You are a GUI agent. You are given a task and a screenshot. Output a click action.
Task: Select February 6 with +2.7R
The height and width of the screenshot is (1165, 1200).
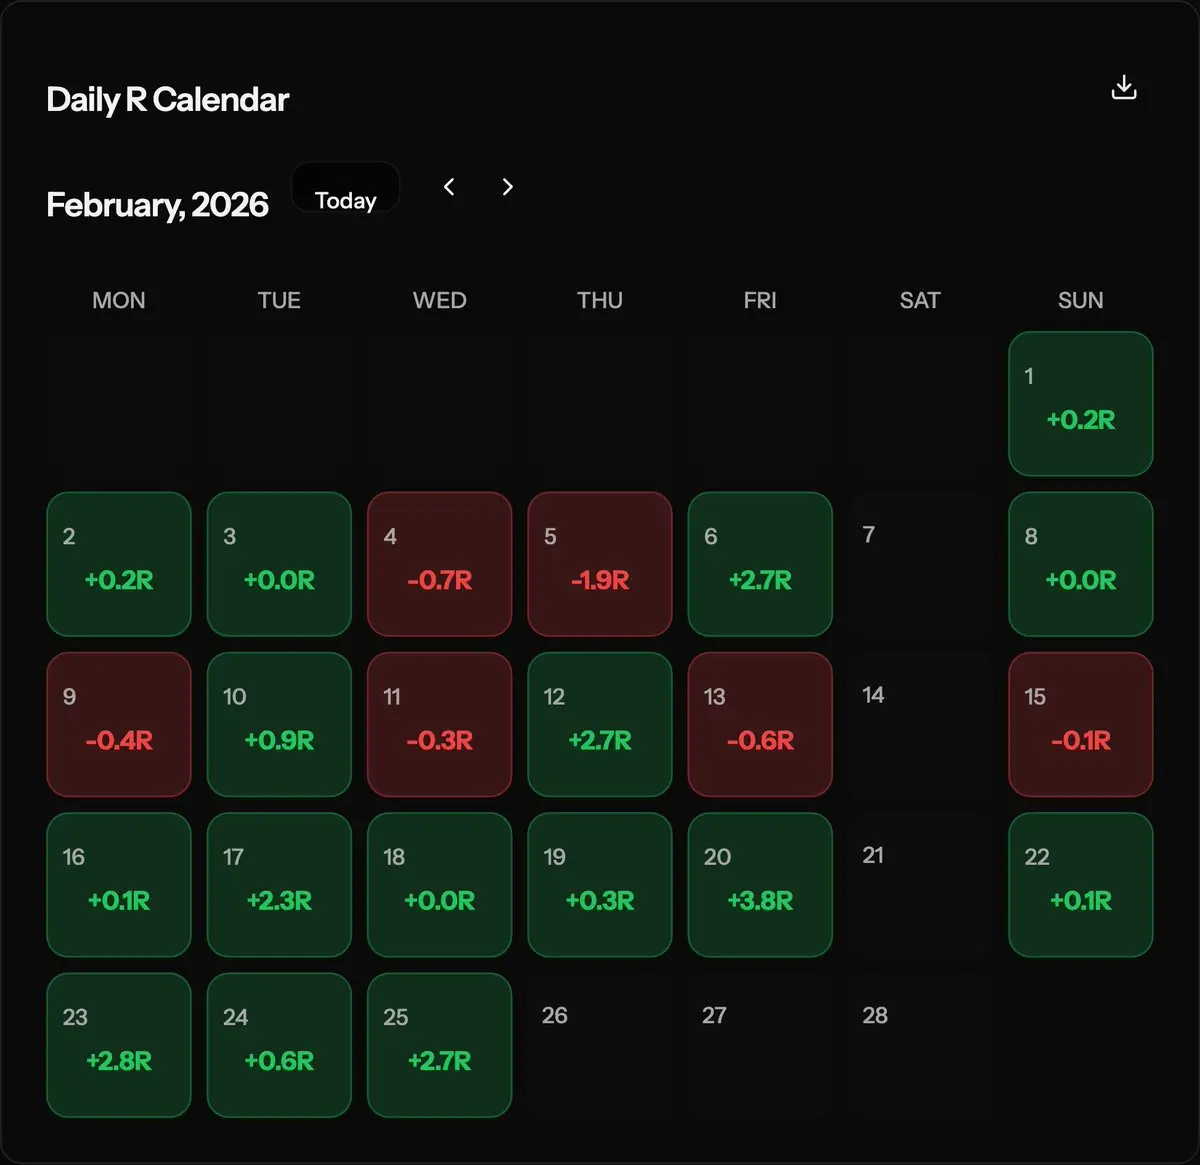tap(760, 564)
